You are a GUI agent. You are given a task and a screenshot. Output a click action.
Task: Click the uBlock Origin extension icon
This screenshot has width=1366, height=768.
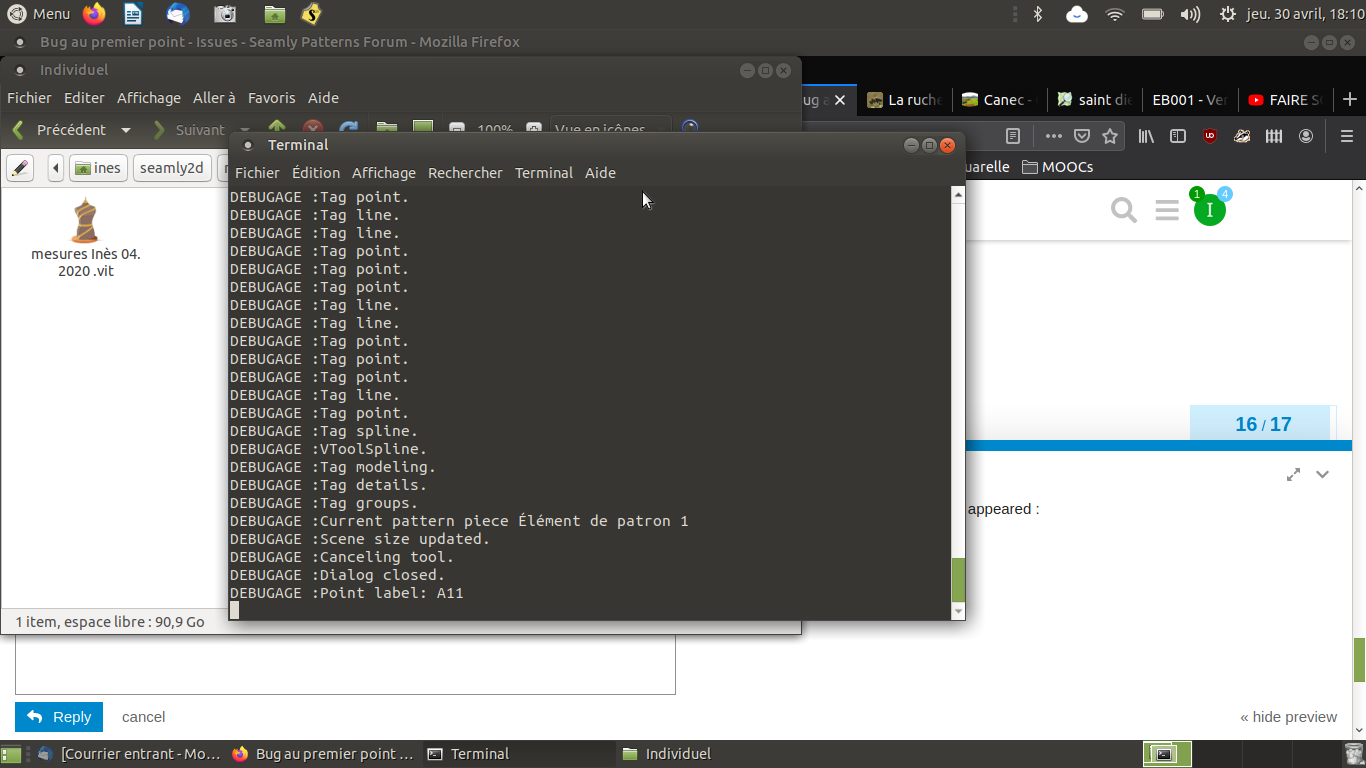[1210, 136]
